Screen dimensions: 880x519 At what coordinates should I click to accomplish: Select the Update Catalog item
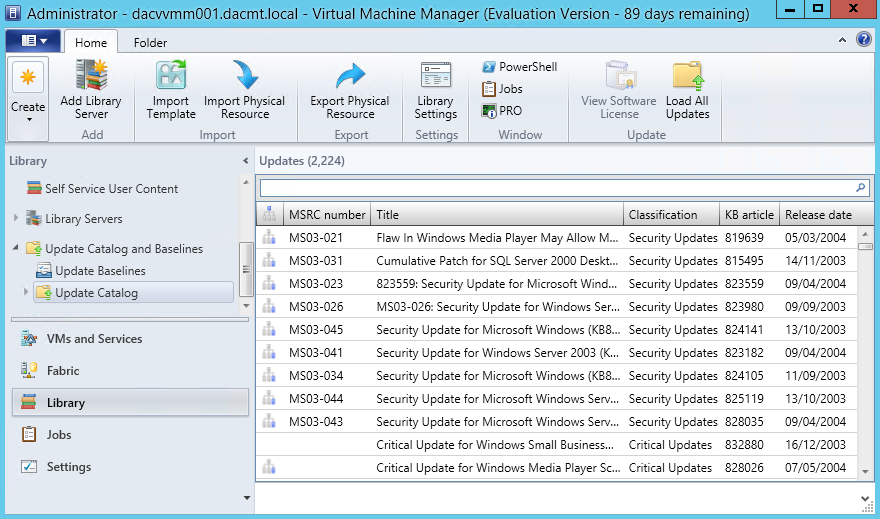[134, 292]
